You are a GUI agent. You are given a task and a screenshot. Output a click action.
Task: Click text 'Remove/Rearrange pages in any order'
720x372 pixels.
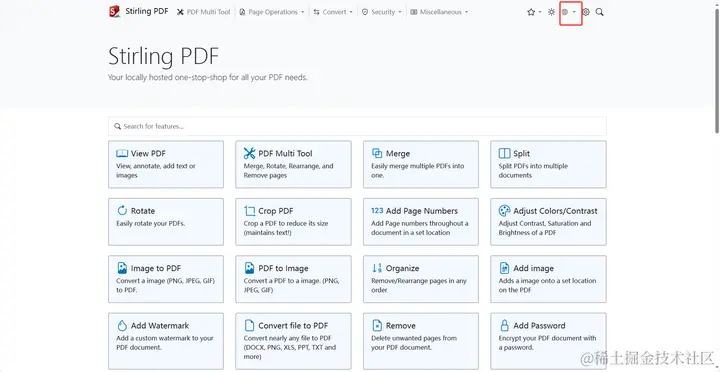(x=418, y=286)
